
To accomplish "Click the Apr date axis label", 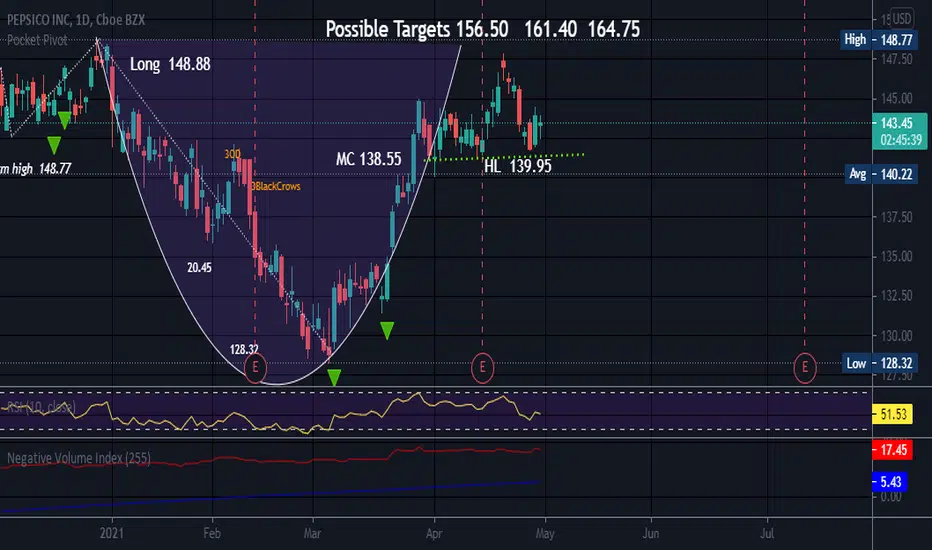I will [x=434, y=533].
